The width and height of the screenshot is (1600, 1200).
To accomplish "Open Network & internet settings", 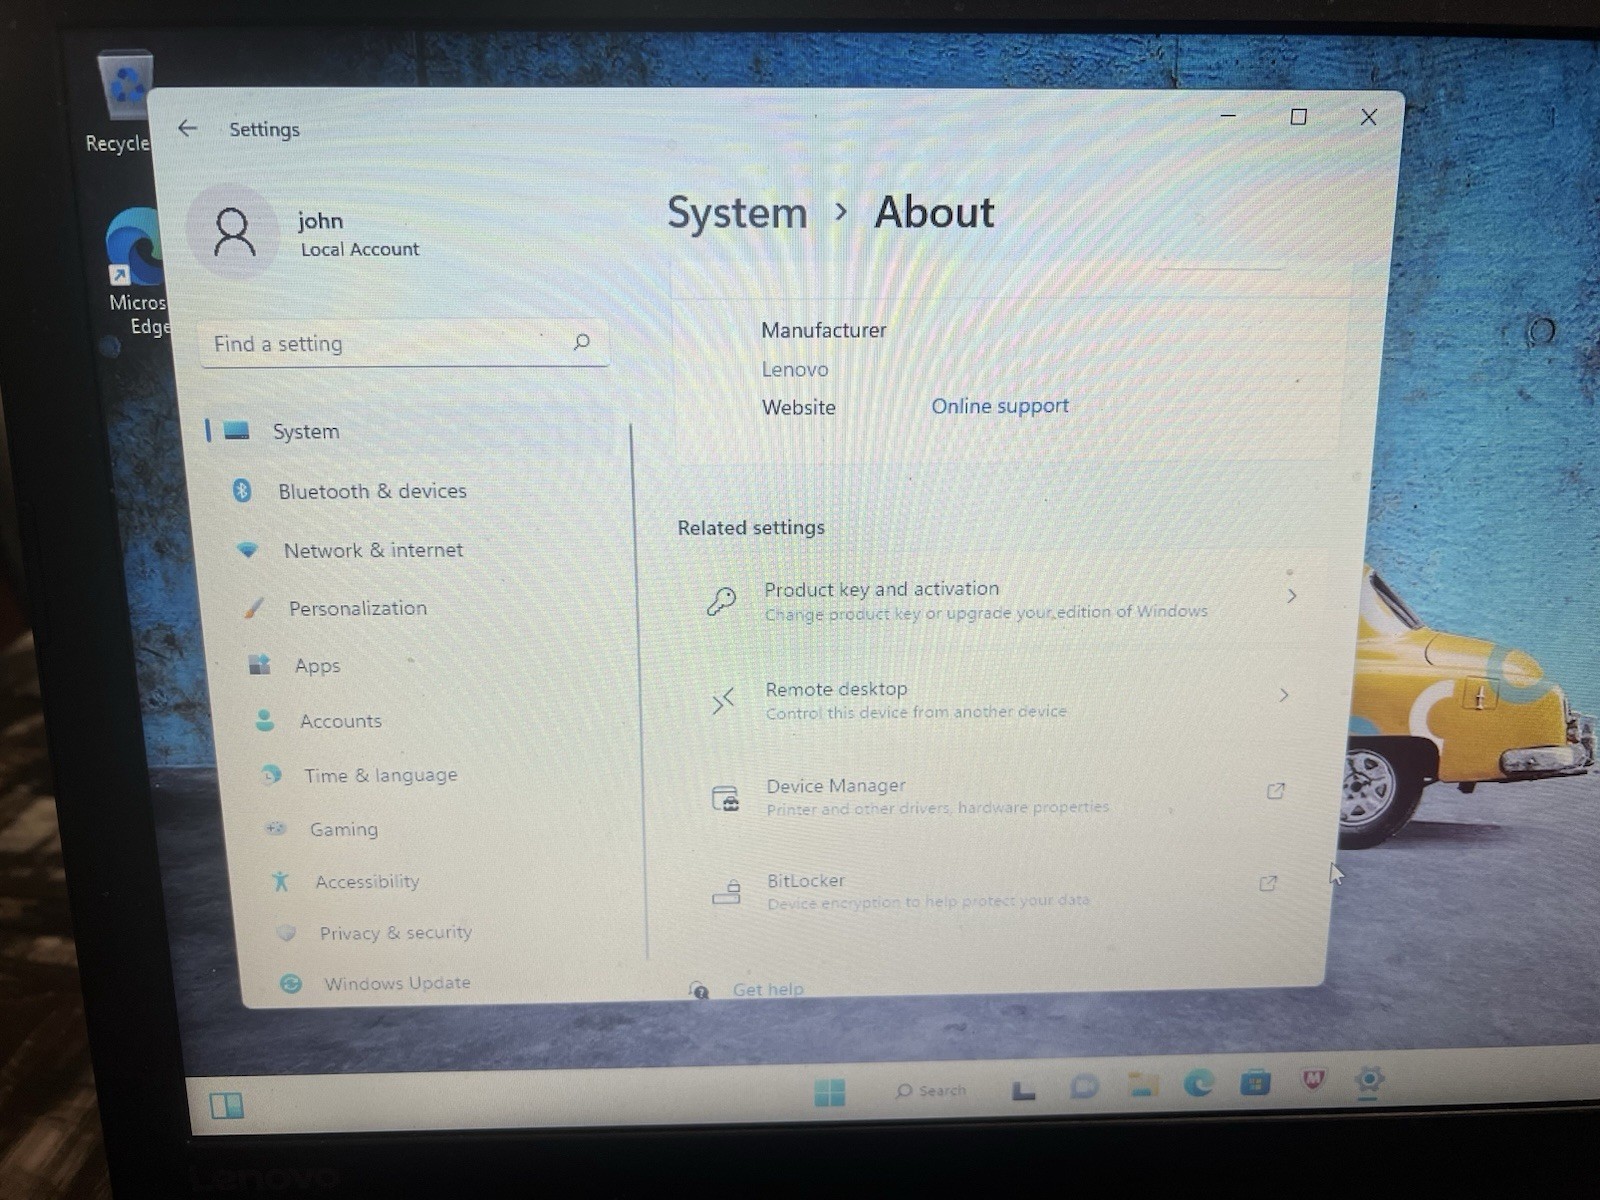I will click(373, 550).
